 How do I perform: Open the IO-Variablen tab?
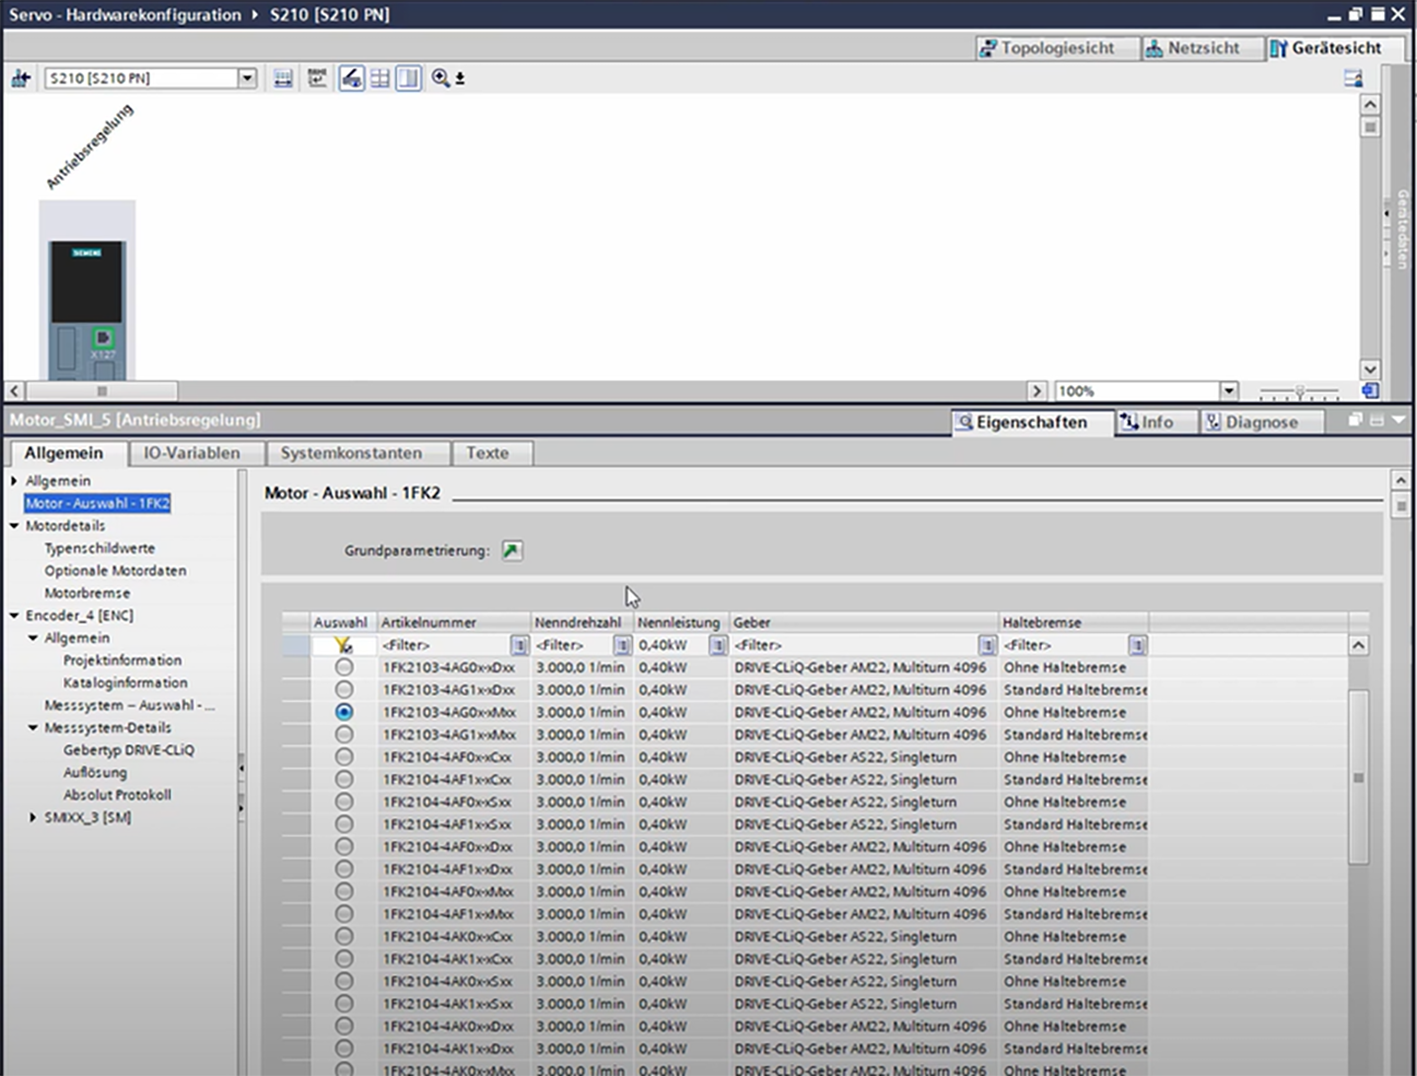[192, 453]
